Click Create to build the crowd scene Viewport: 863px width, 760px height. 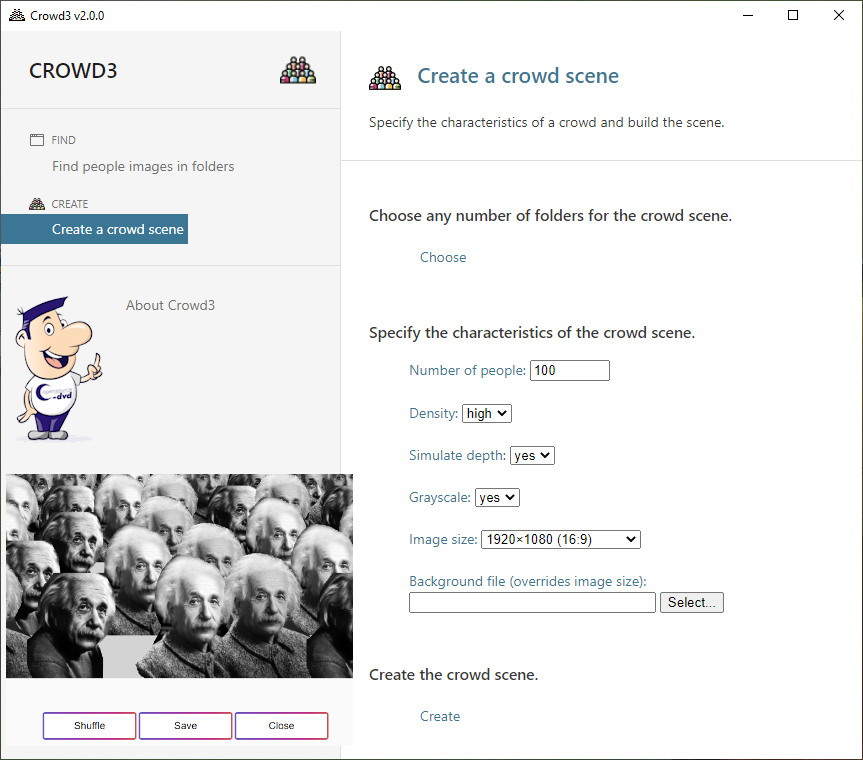[440, 716]
